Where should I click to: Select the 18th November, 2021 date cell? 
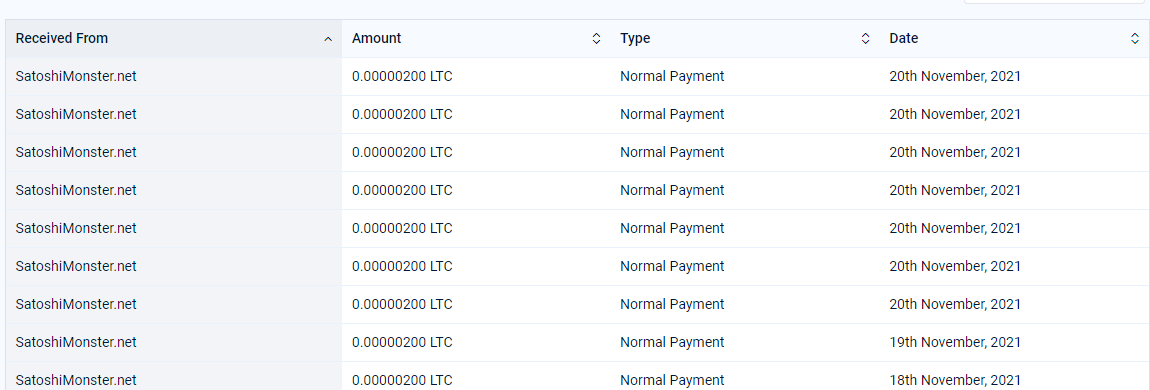pos(955,380)
